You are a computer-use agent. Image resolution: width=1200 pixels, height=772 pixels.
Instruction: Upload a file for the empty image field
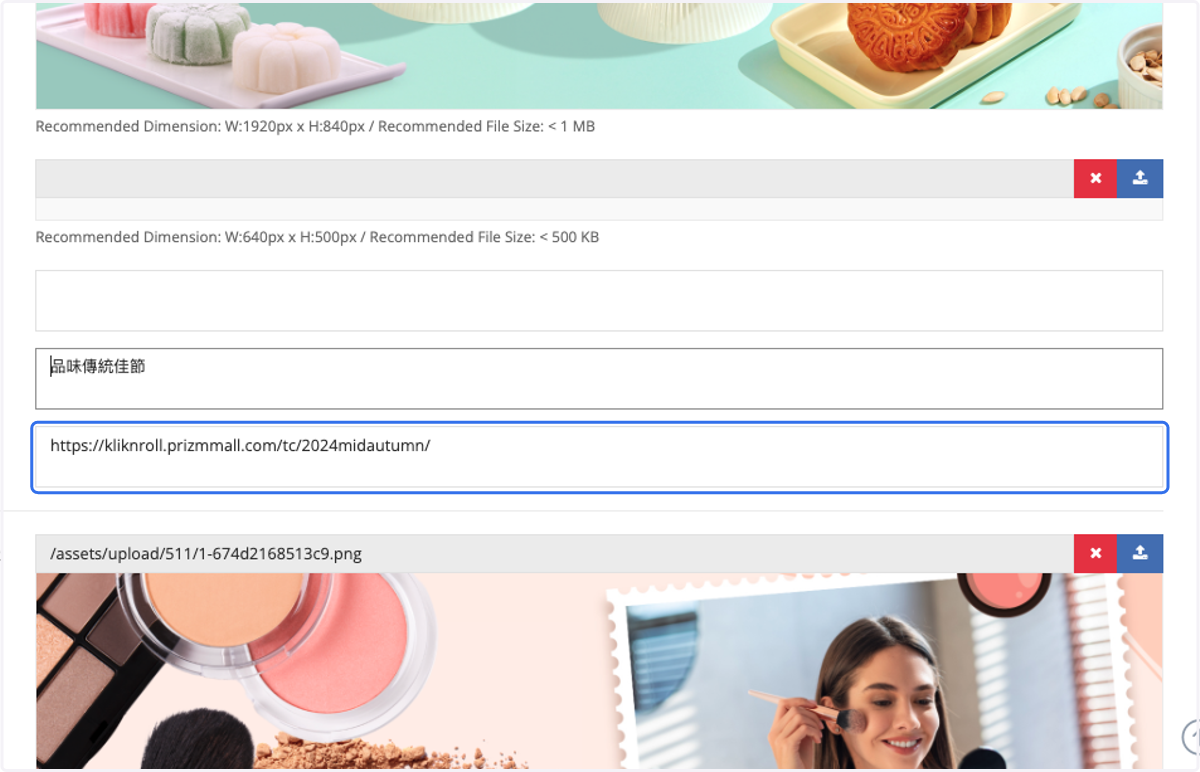tap(1140, 179)
